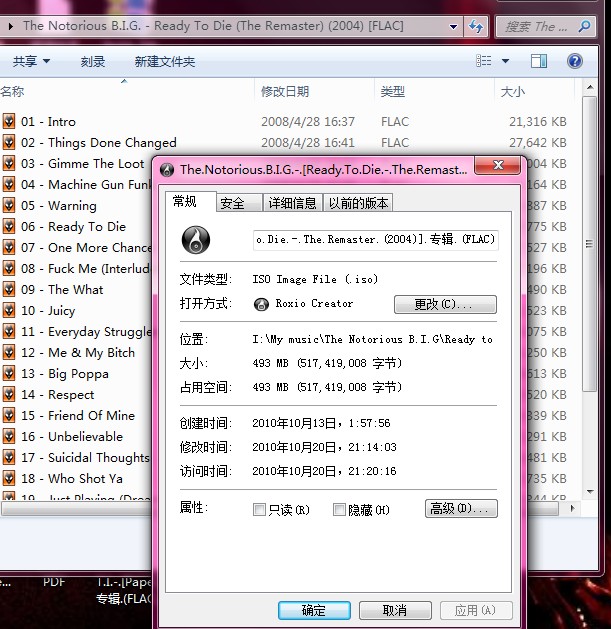The width and height of the screenshot is (611, 629).
Task: Click size value 27,642 KB
Action: 538,142
